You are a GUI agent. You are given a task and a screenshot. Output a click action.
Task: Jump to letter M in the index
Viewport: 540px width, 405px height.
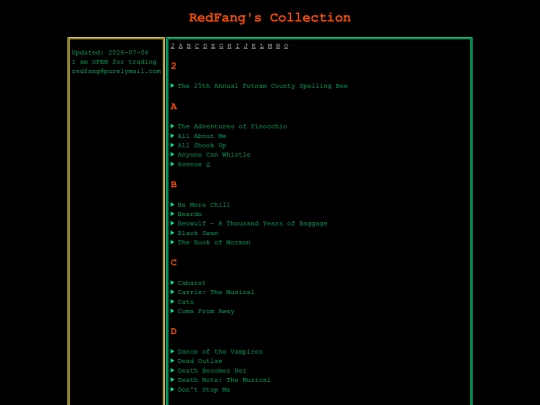pos(270,46)
